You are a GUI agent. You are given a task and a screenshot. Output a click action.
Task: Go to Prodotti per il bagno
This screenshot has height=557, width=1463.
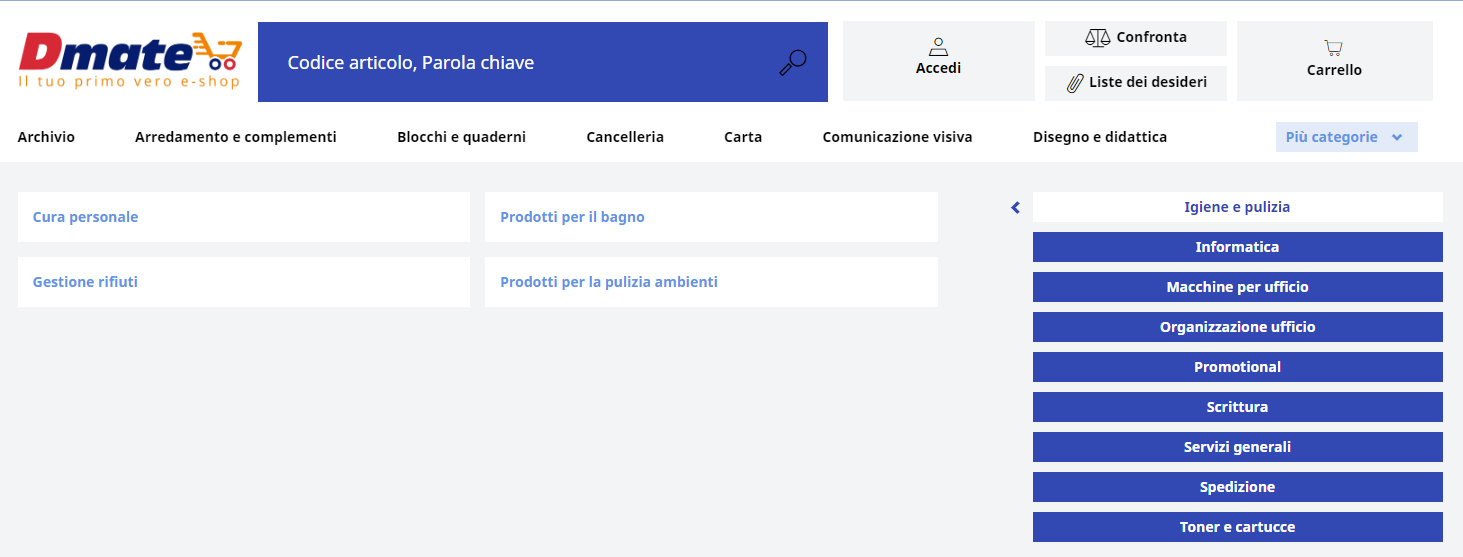point(572,217)
